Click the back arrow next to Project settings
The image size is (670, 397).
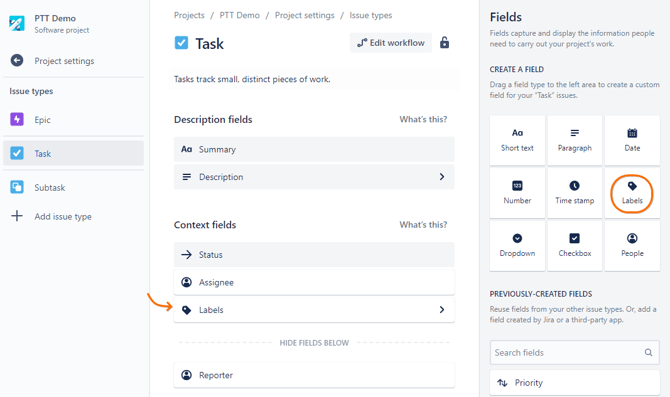(17, 61)
